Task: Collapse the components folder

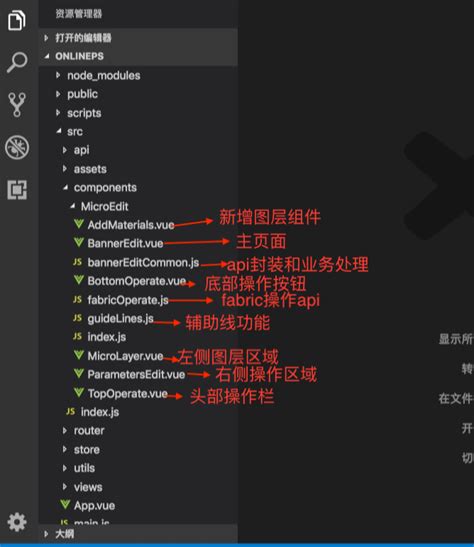Action: click(65, 188)
